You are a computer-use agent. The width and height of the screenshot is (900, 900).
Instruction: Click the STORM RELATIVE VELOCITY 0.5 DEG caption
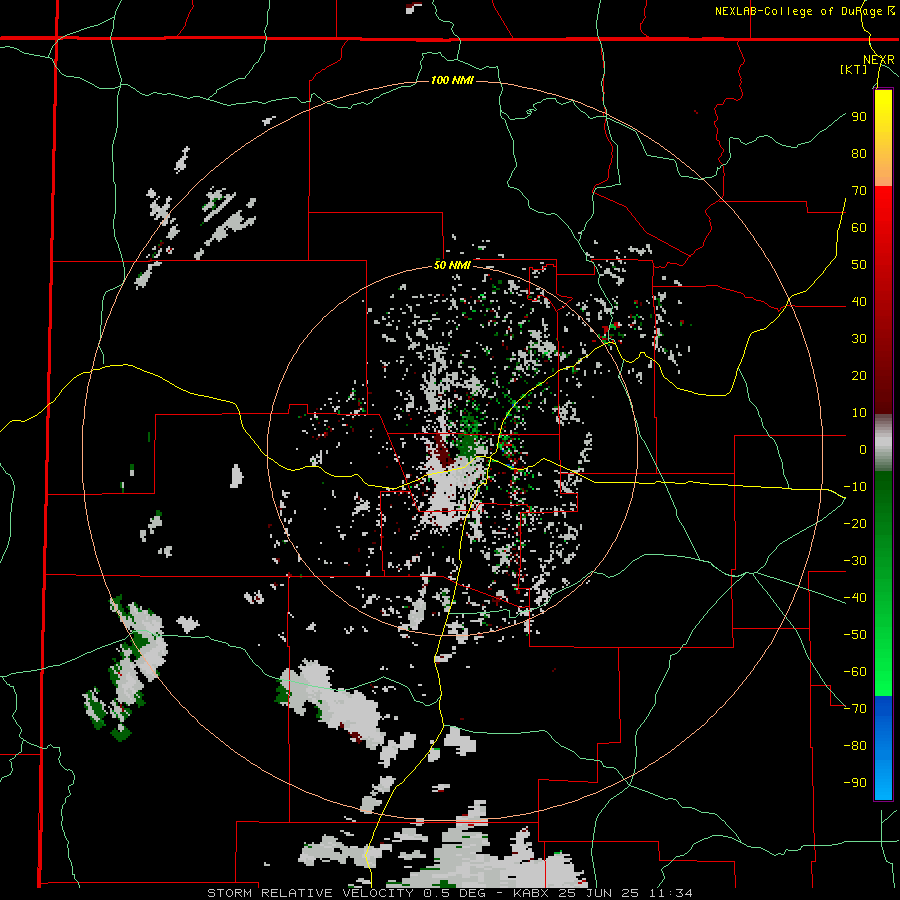point(346,893)
